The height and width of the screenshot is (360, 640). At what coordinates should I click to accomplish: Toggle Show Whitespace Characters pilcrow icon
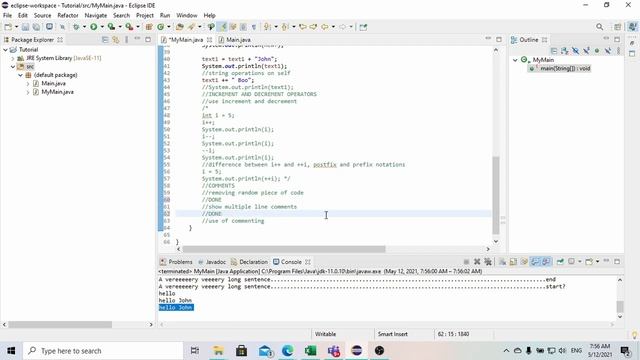[x=253, y=27]
